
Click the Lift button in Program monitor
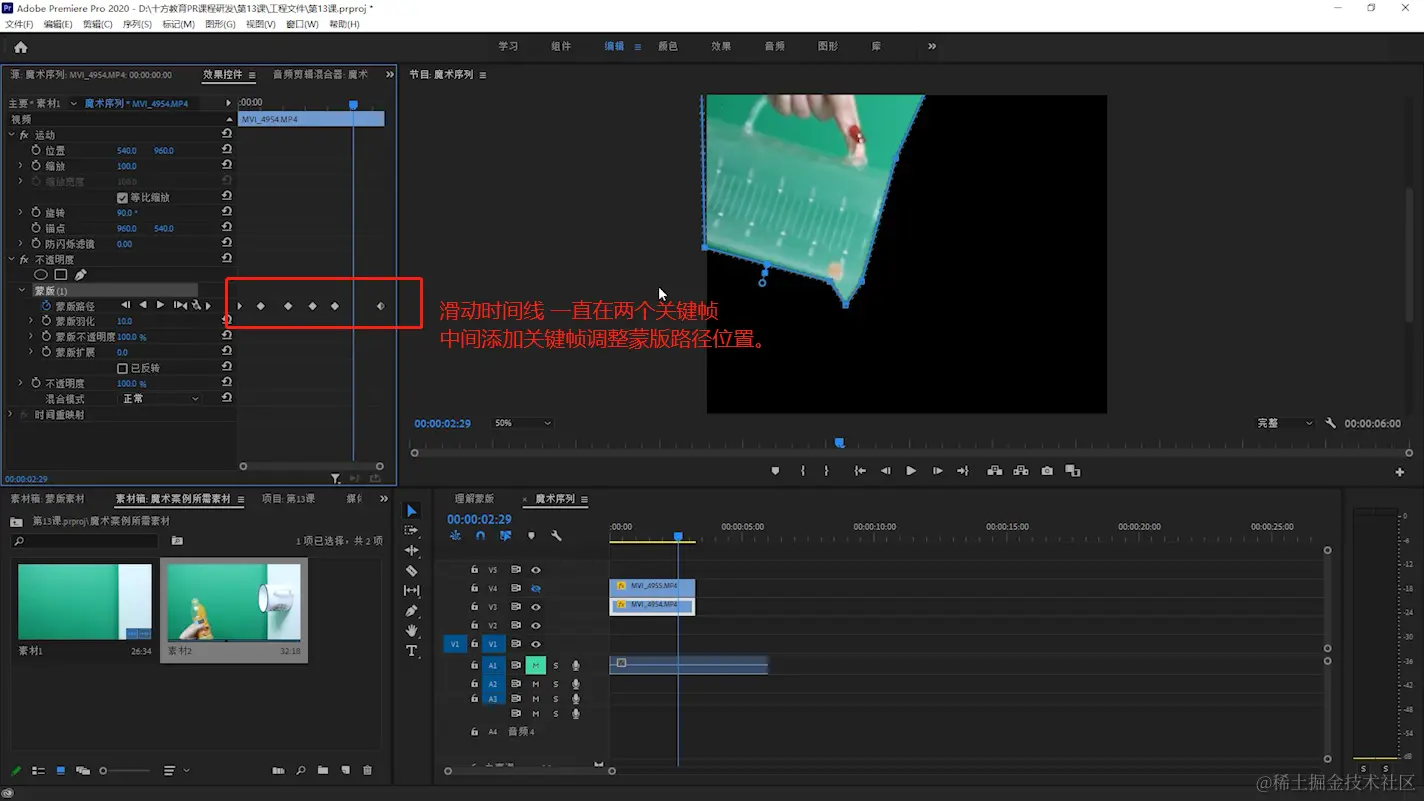tap(994, 471)
